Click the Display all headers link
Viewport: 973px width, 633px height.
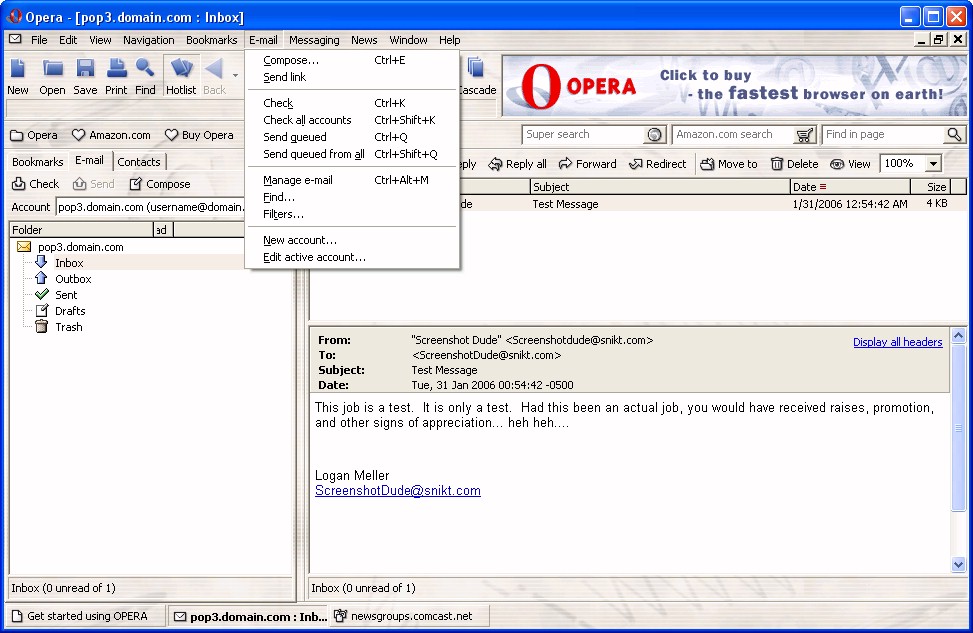[x=897, y=342]
